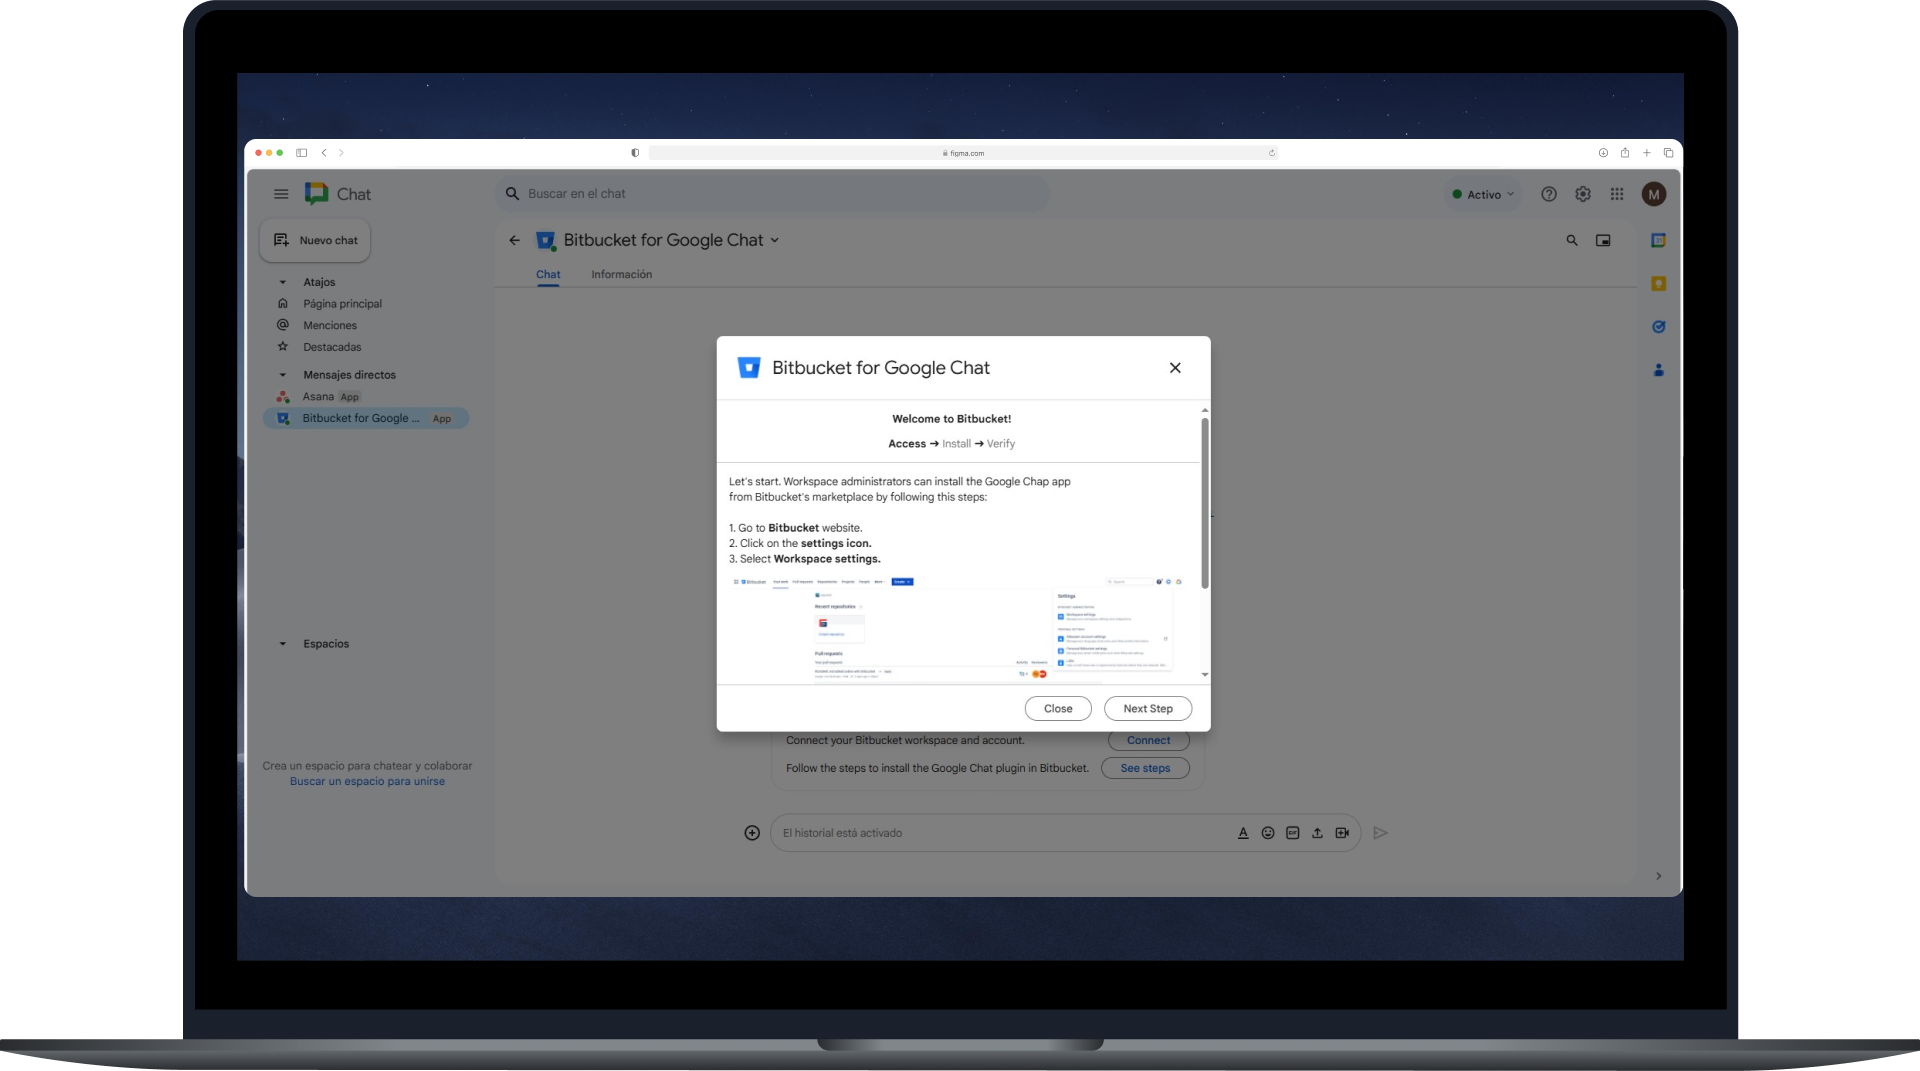The height and width of the screenshot is (1071, 1920).
Task: Click the GIF icon in message box
Action: (x=1292, y=833)
